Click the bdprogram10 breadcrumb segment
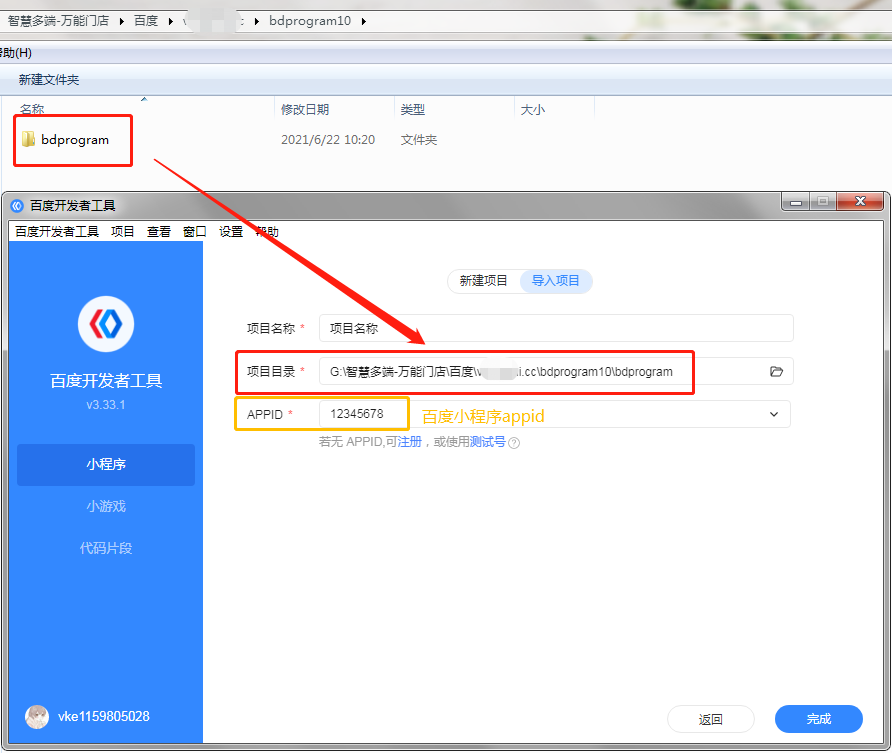The width and height of the screenshot is (892, 753). point(310,21)
